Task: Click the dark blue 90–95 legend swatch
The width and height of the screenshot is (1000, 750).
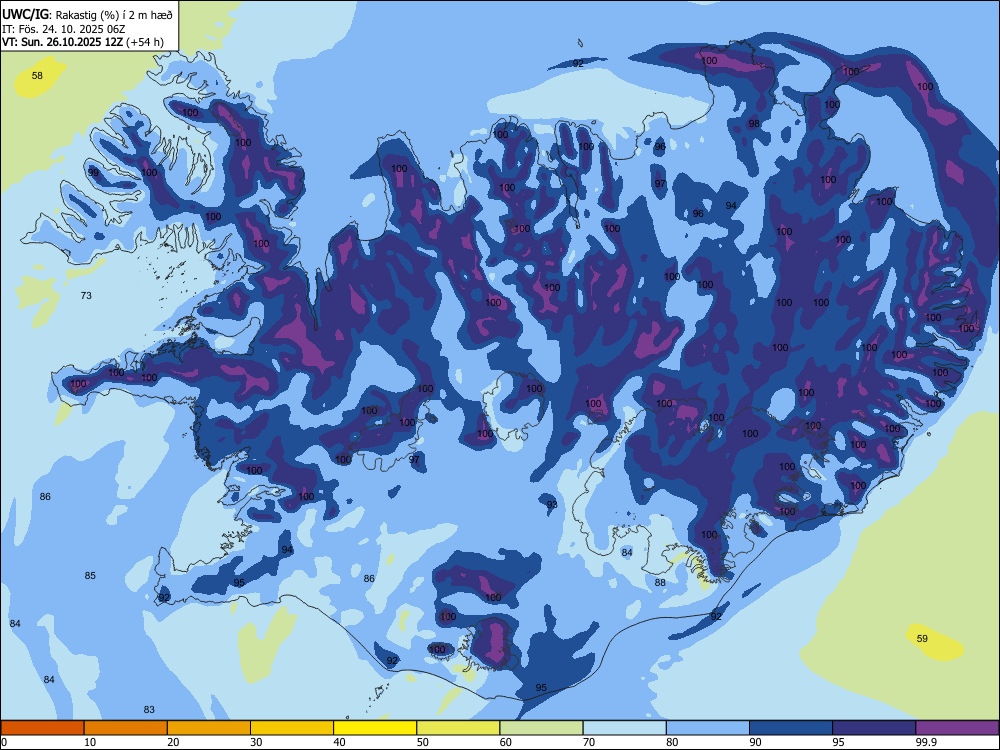Action: (x=791, y=728)
